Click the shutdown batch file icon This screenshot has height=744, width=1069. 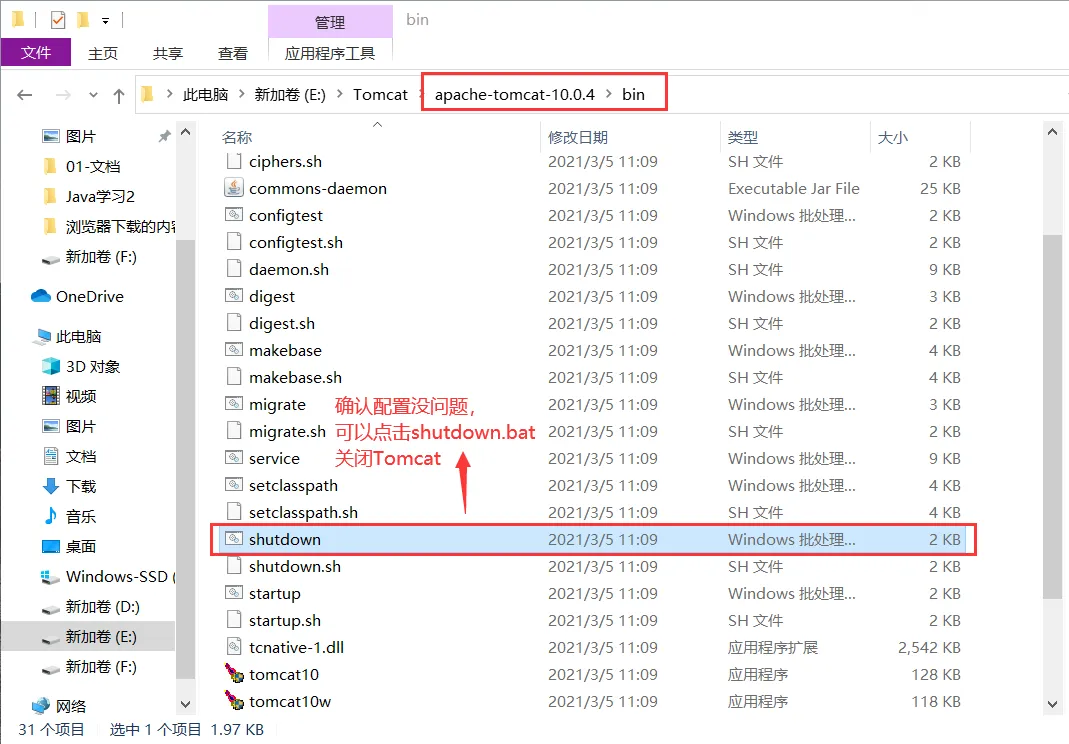point(234,539)
